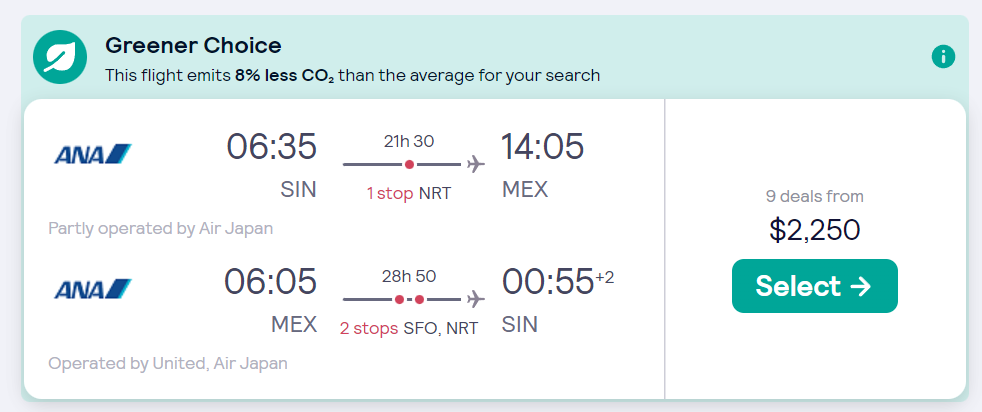Click the green leaf Greener Choice icon
The width and height of the screenshot is (982, 412).
[x=59, y=58]
